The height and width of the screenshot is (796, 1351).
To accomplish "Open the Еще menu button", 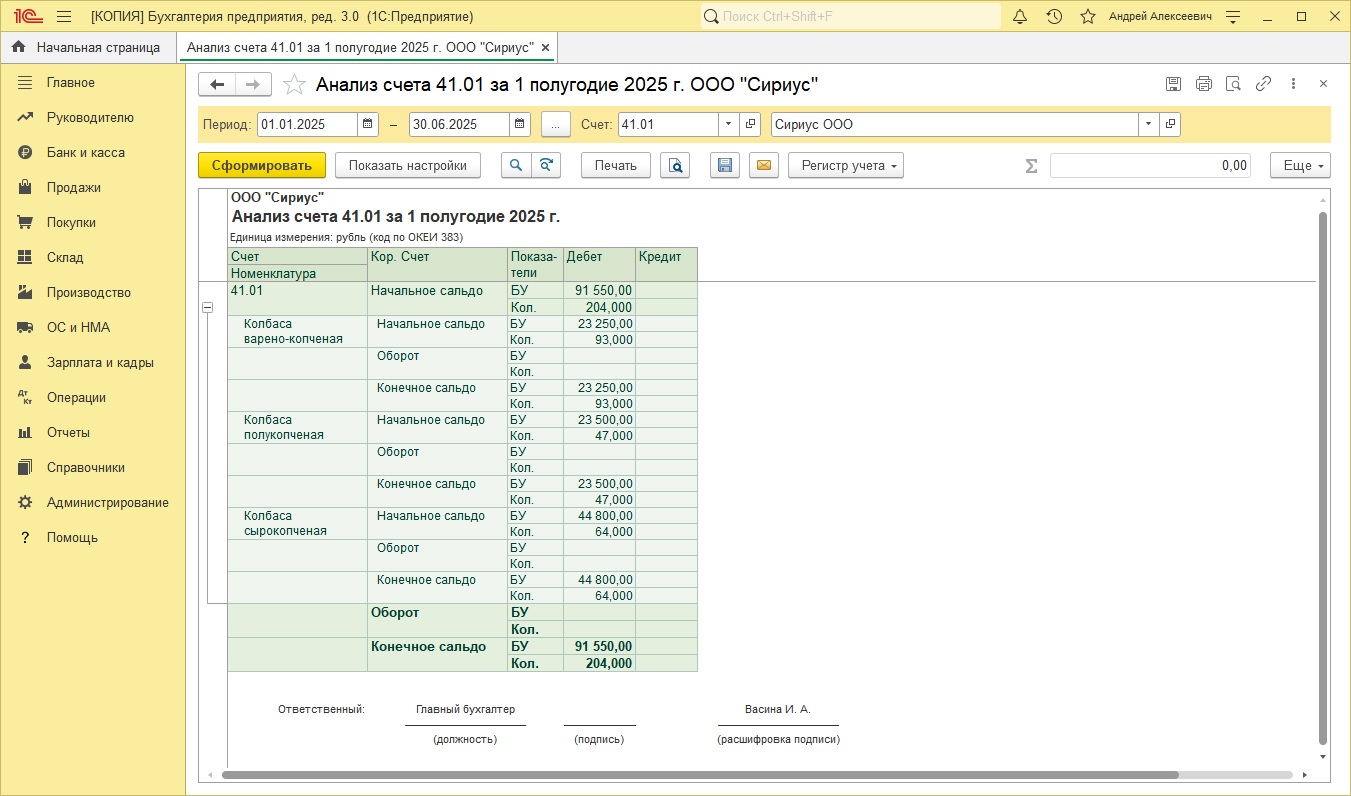I will 1300,166.
